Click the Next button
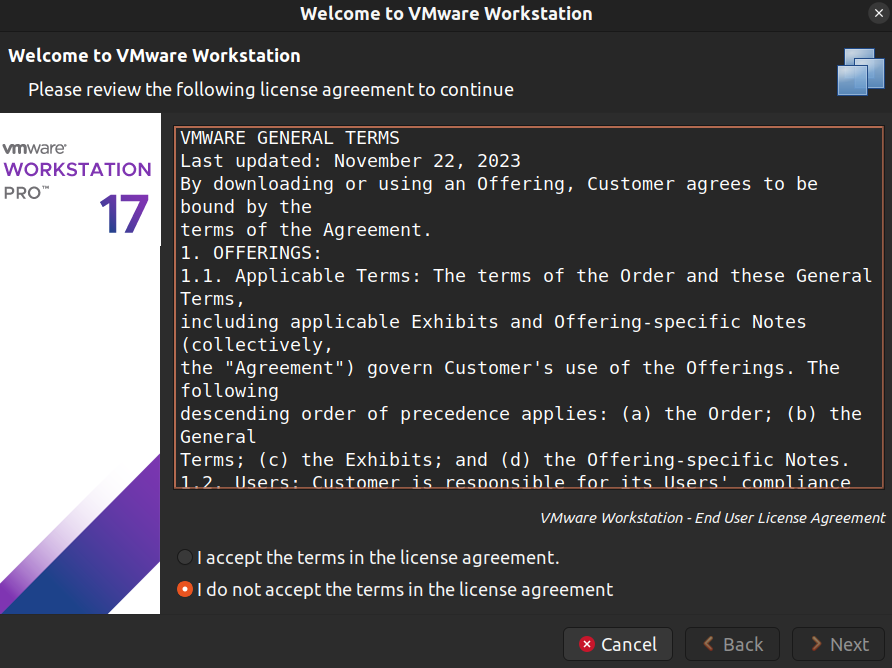 point(838,644)
